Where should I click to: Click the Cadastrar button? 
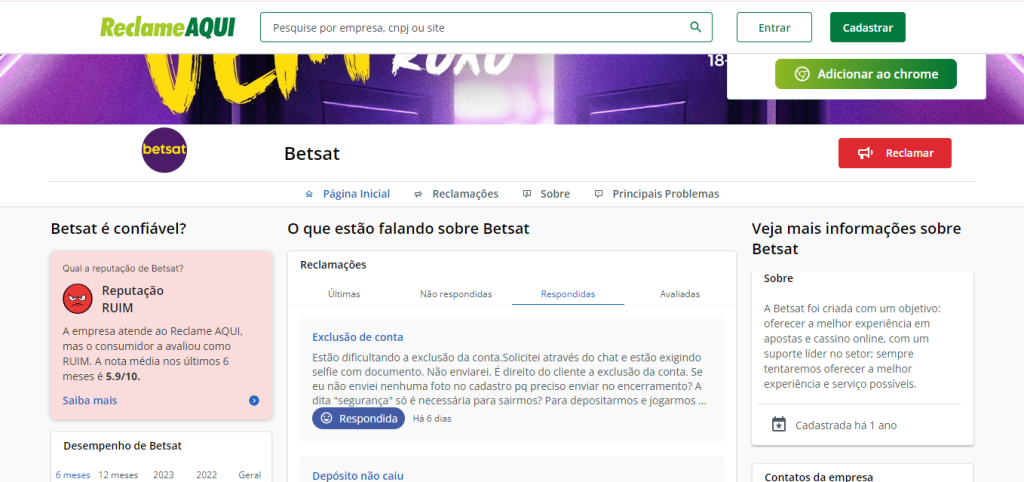click(x=867, y=27)
